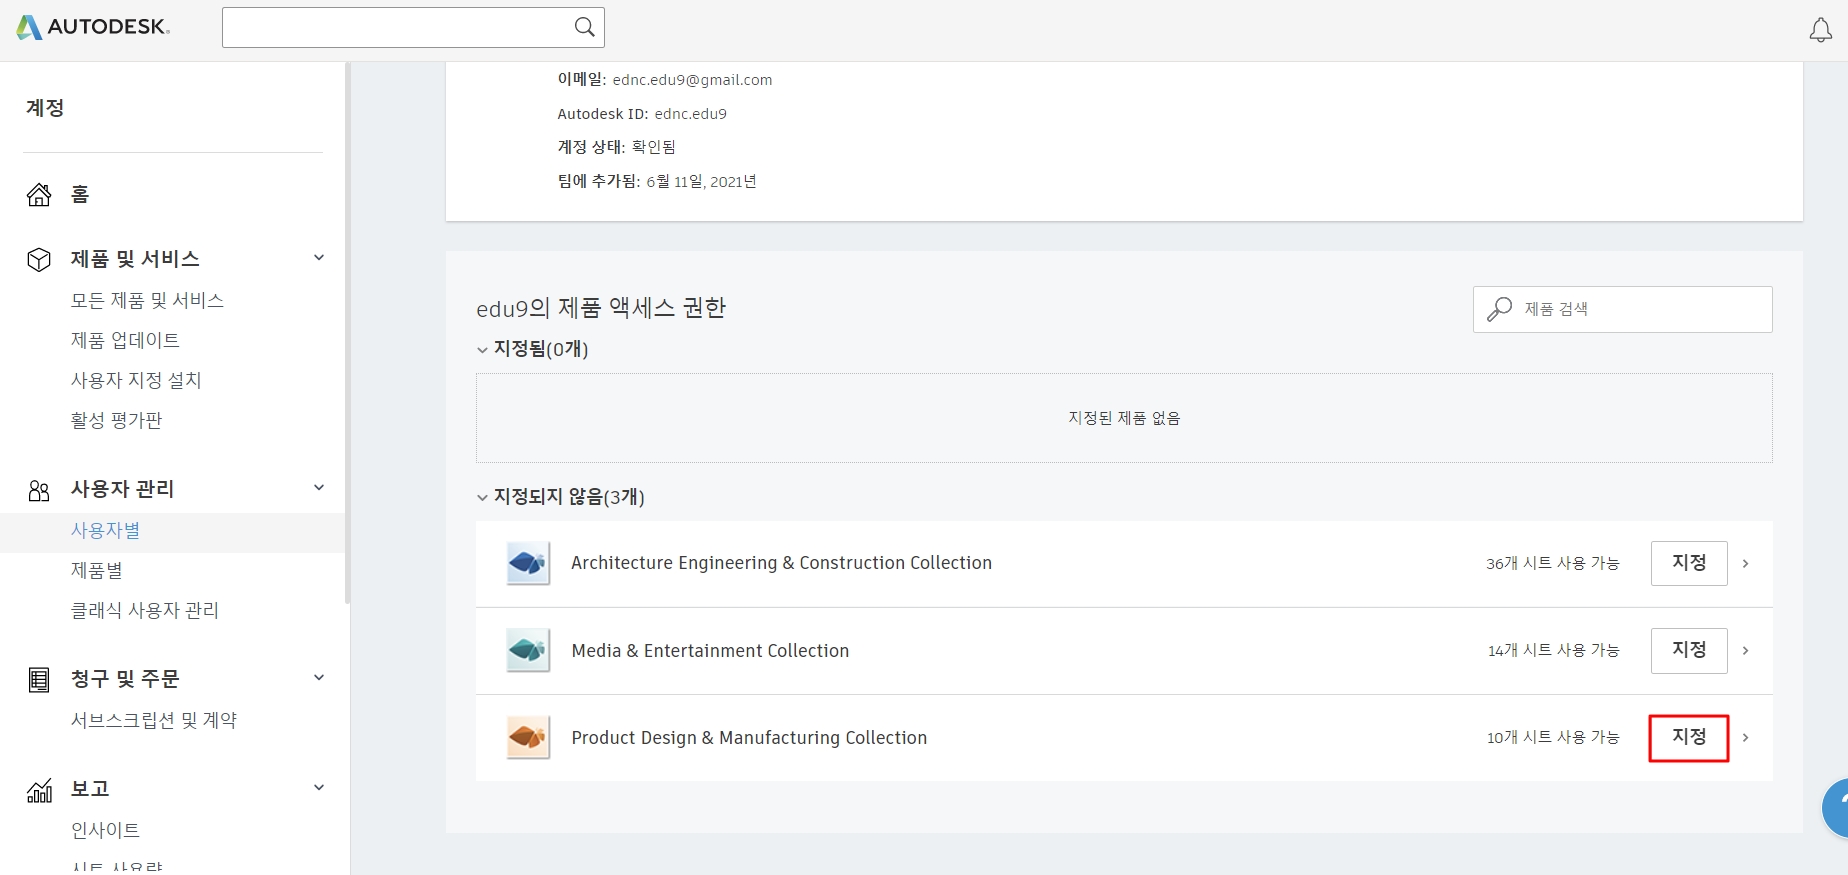Click the document icon for 청구 및 주문
Screen dimensions: 1848x875
pyautogui.click(x=39, y=680)
